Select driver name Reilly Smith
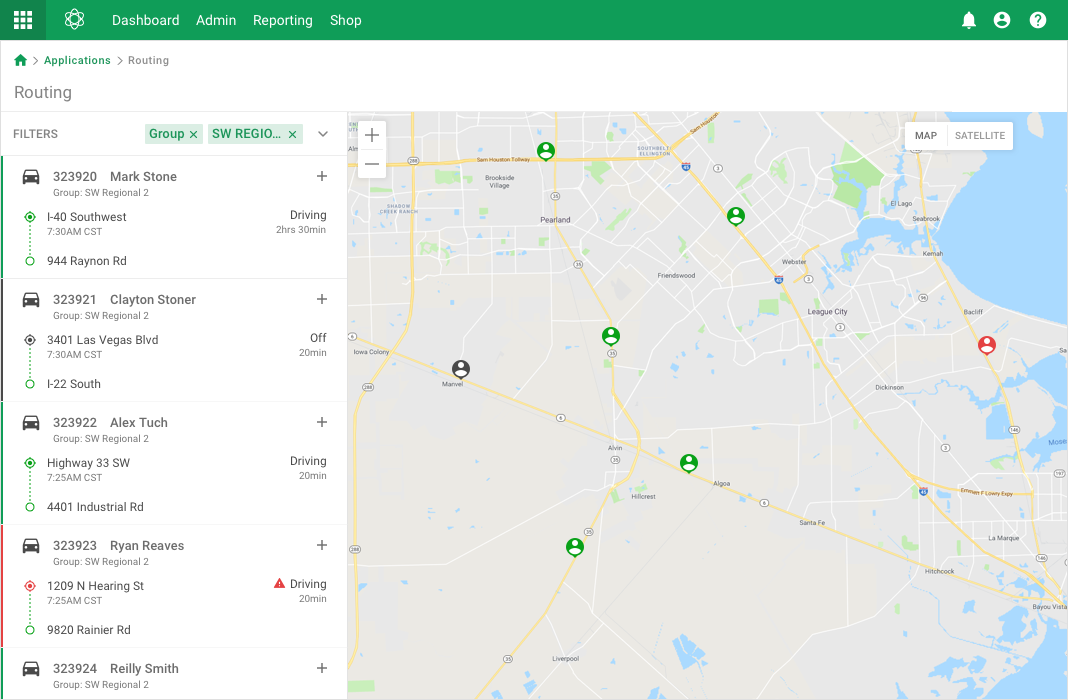 [x=144, y=669]
